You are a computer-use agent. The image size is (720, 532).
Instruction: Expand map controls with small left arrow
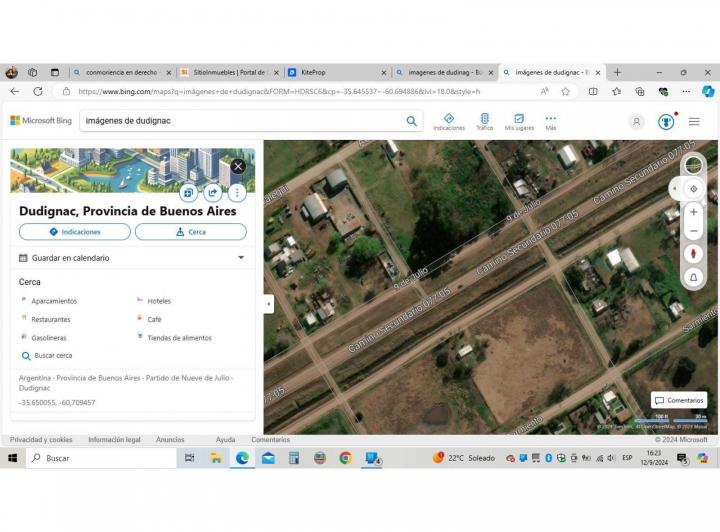[675, 189]
